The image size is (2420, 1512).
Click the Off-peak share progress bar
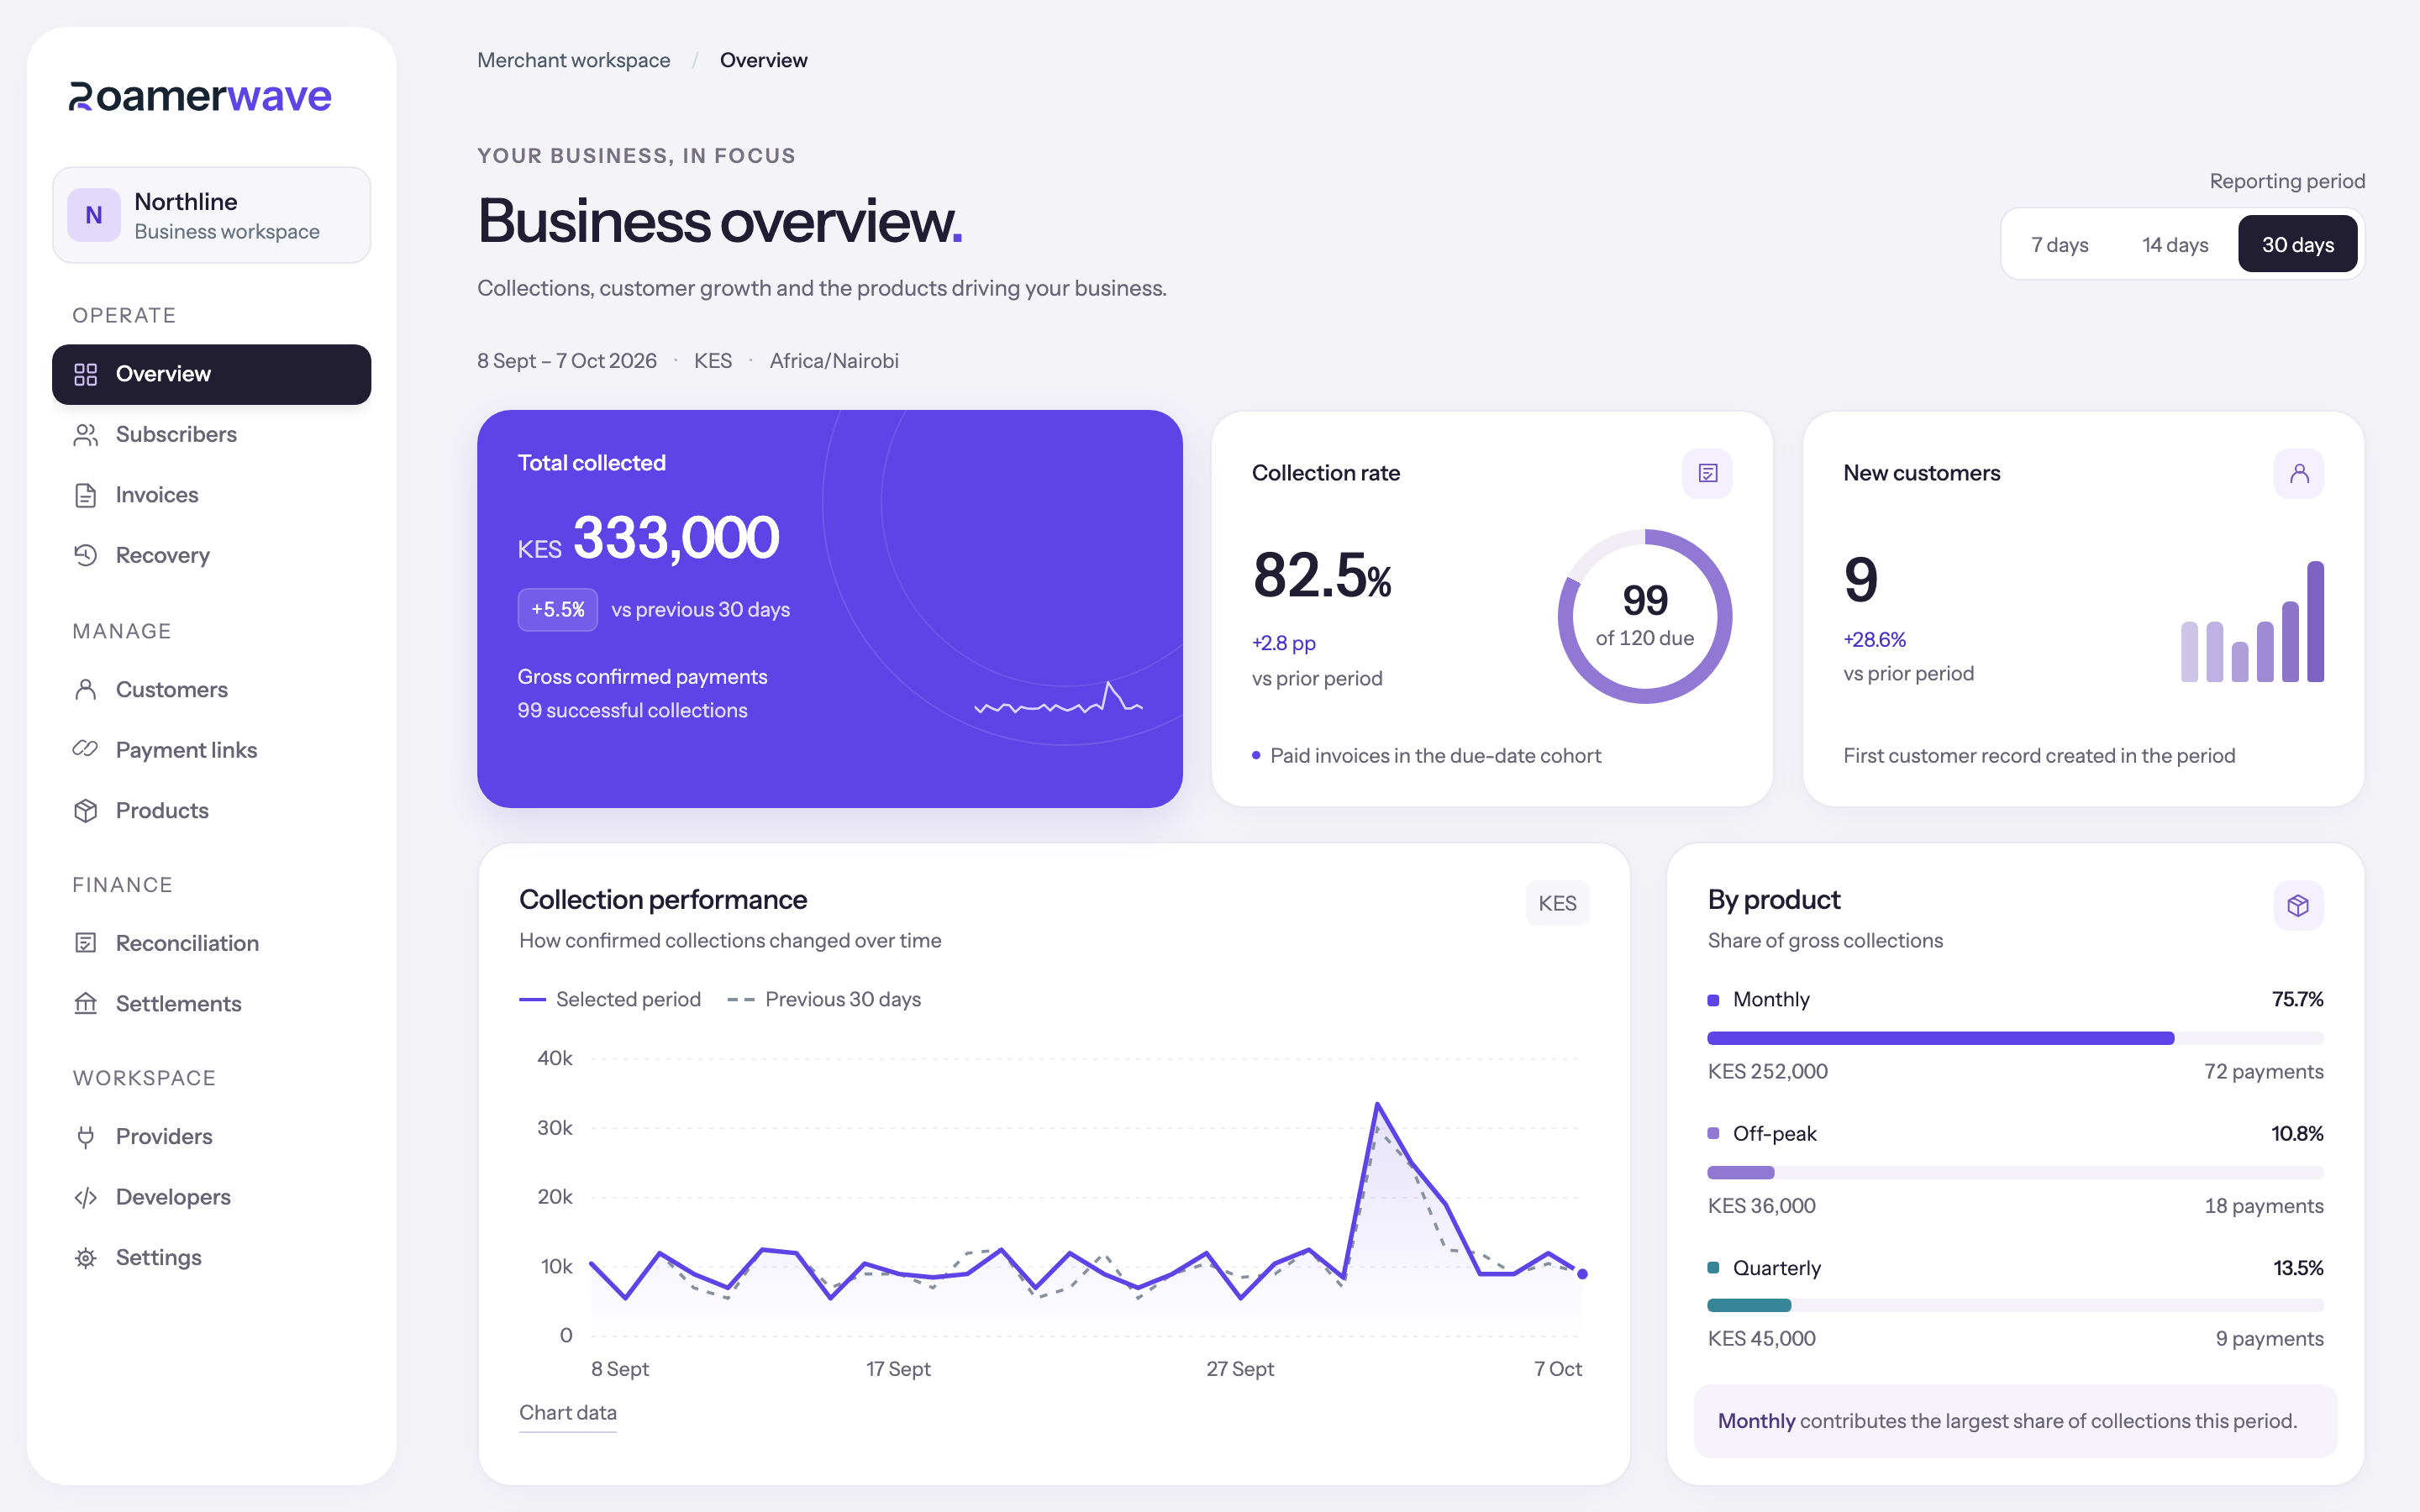pos(2015,1173)
